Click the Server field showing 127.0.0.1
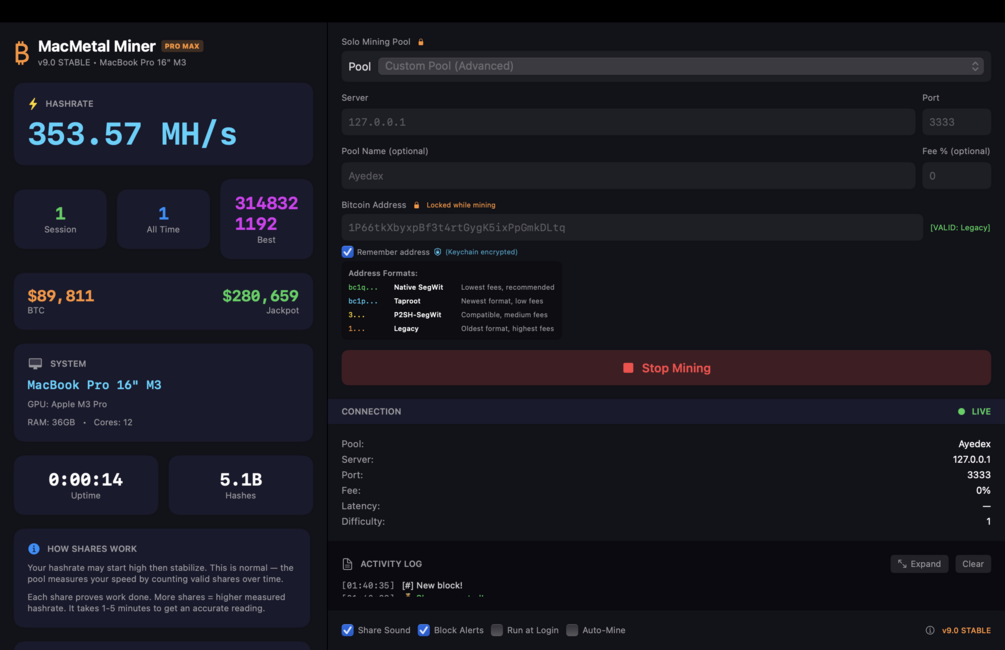1005x650 pixels. click(x=628, y=122)
